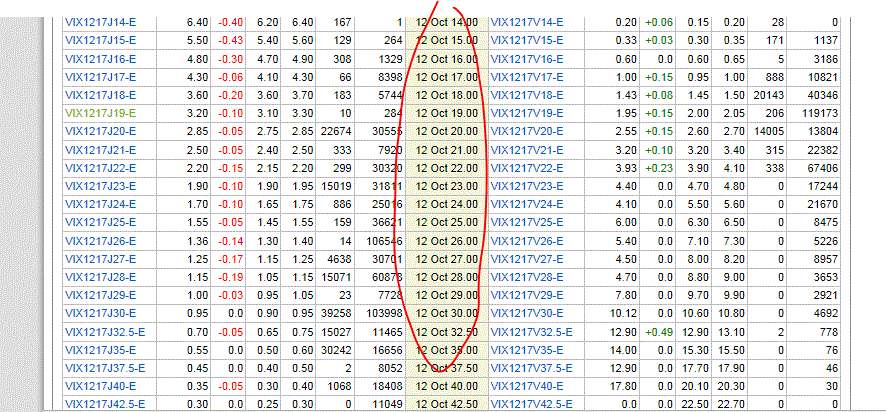Select the 12 Oct 25.00 strike cell
886x412 pixels.
pyautogui.click(x=447, y=223)
